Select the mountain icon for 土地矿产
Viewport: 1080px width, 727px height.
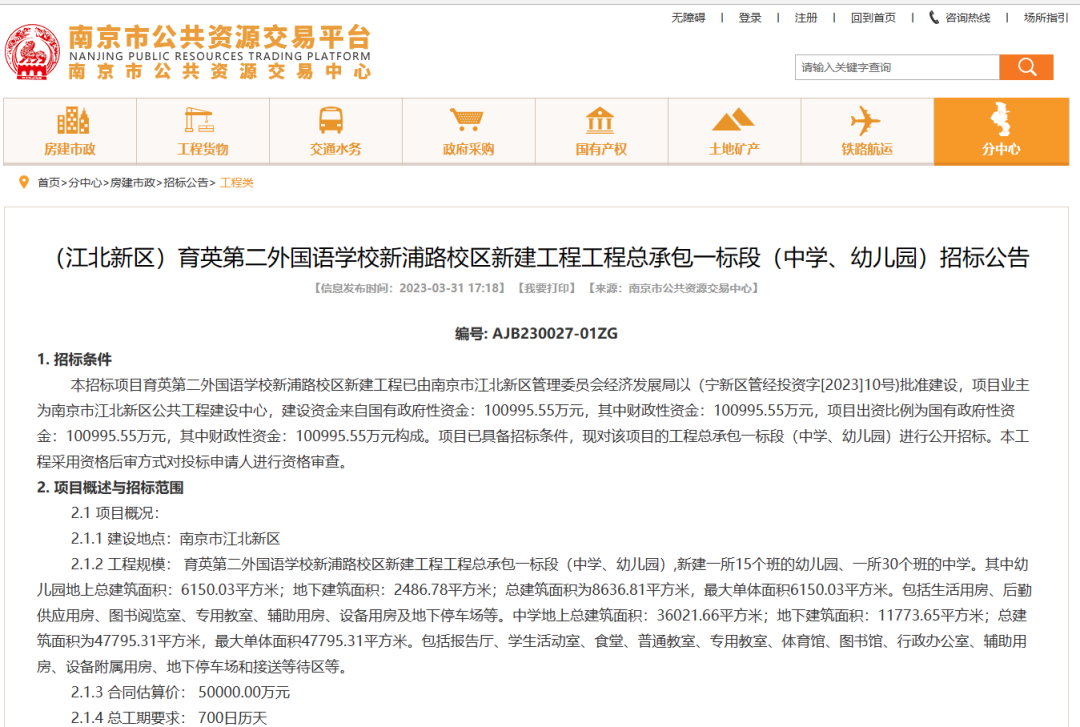click(x=733, y=121)
